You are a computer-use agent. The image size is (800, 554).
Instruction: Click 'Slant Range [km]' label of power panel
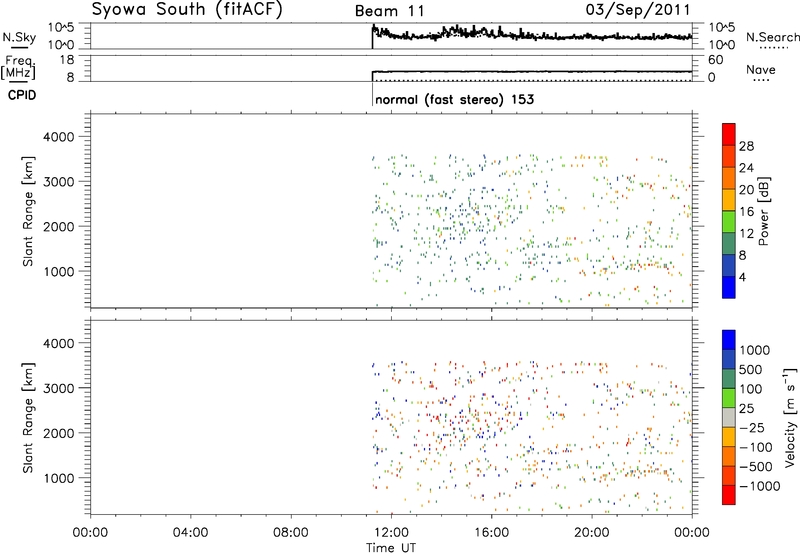[28, 211]
